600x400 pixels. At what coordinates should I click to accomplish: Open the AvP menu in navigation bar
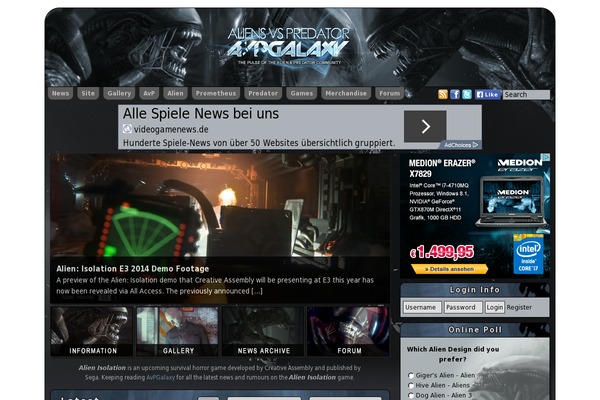pos(149,93)
